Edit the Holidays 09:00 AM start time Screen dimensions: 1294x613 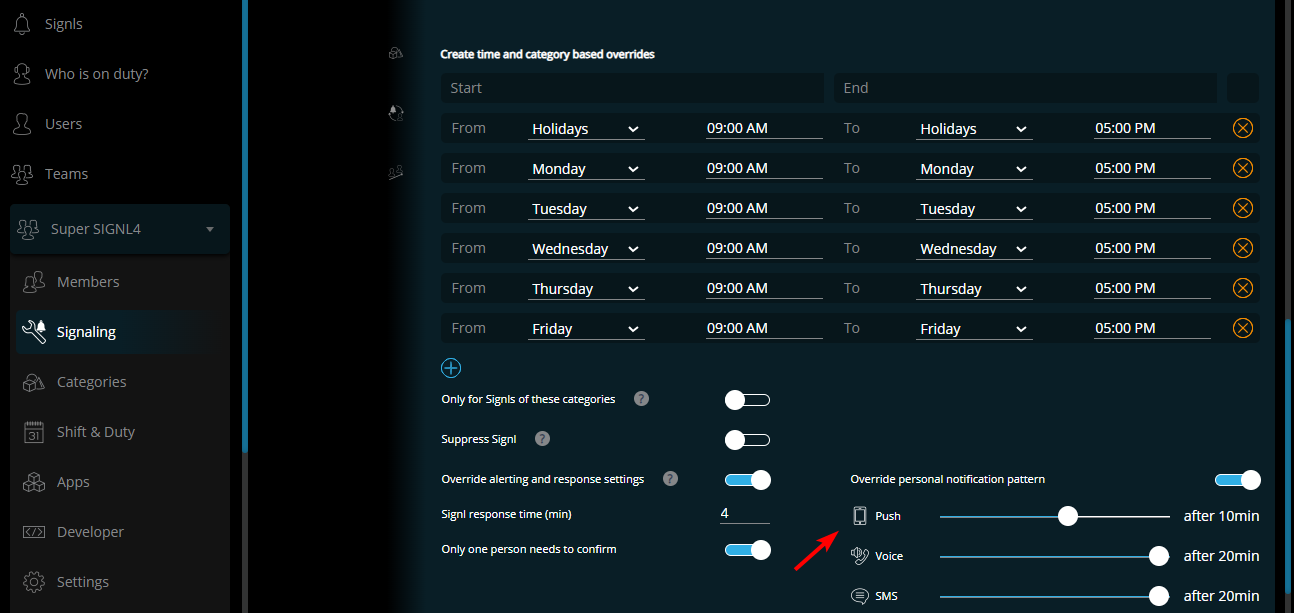[764, 129]
